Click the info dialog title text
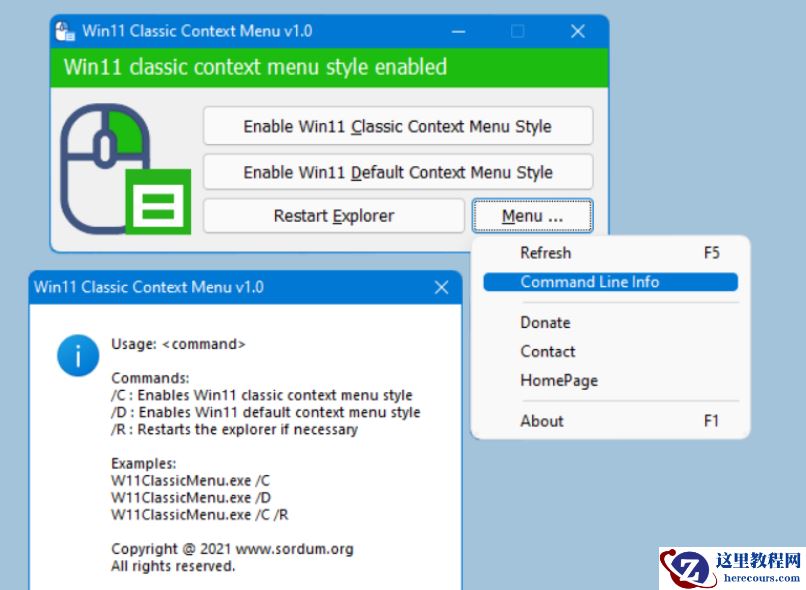Image resolution: width=806 pixels, height=590 pixels. pyautogui.click(x=149, y=287)
